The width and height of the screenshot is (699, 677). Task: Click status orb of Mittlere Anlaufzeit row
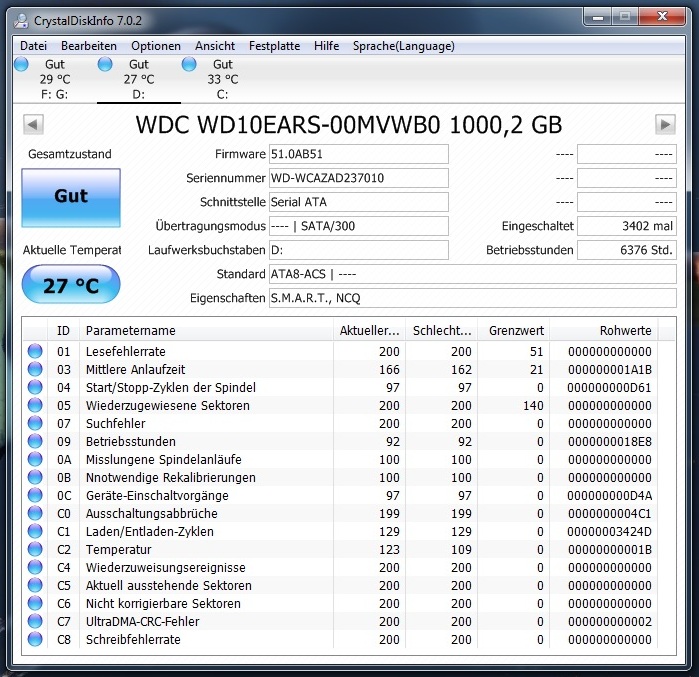pos(35,369)
